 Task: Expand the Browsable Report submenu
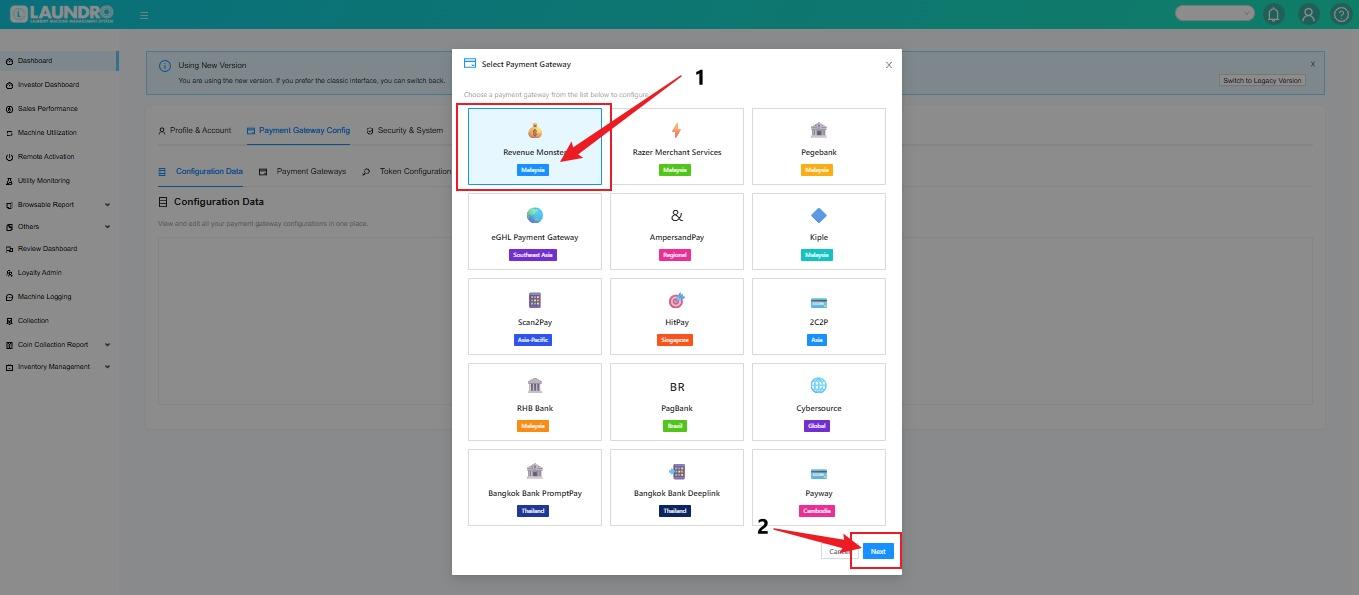pyautogui.click(x=59, y=205)
